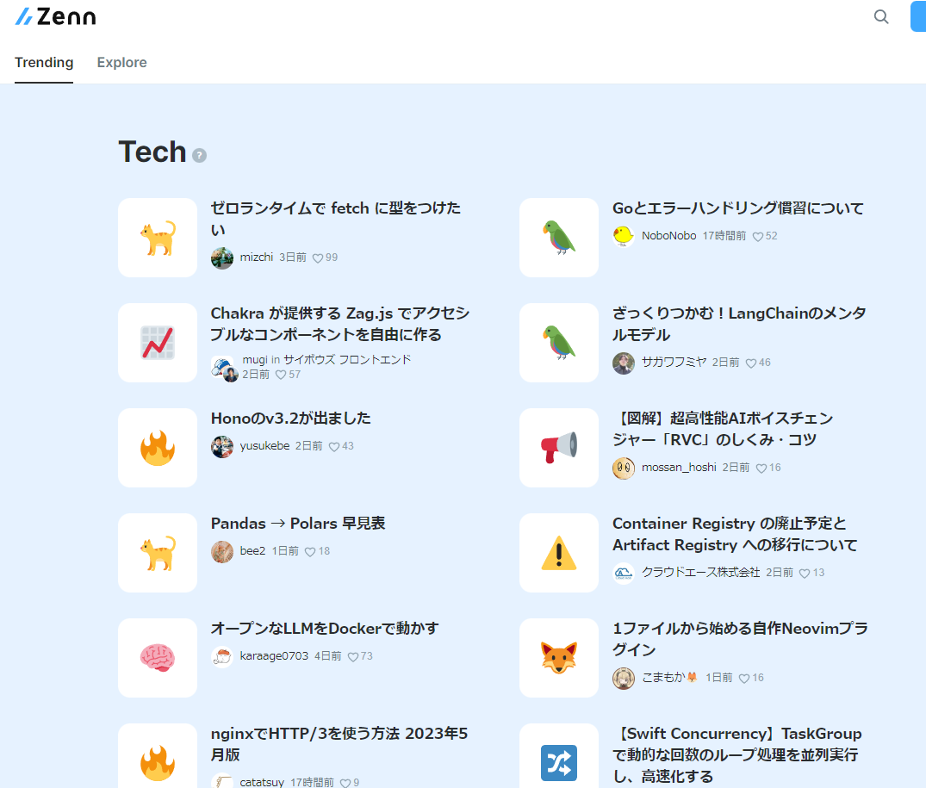
Task: Open author name yusukebe
Action: pyautogui.click(x=265, y=445)
